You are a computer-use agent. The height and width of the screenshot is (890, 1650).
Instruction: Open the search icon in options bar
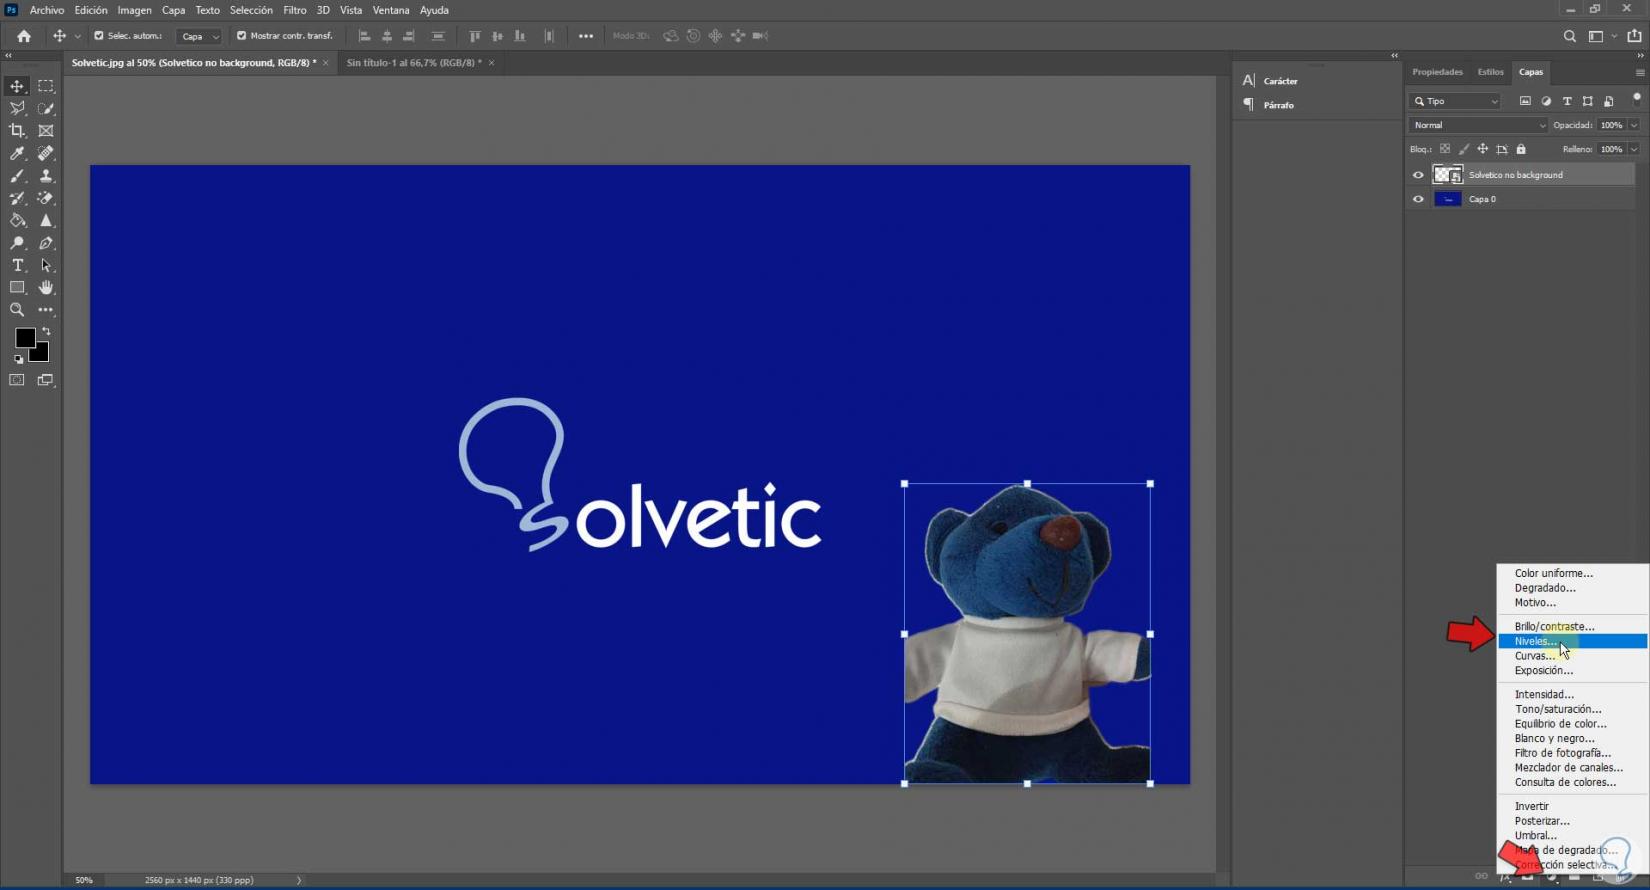point(1570,36)
